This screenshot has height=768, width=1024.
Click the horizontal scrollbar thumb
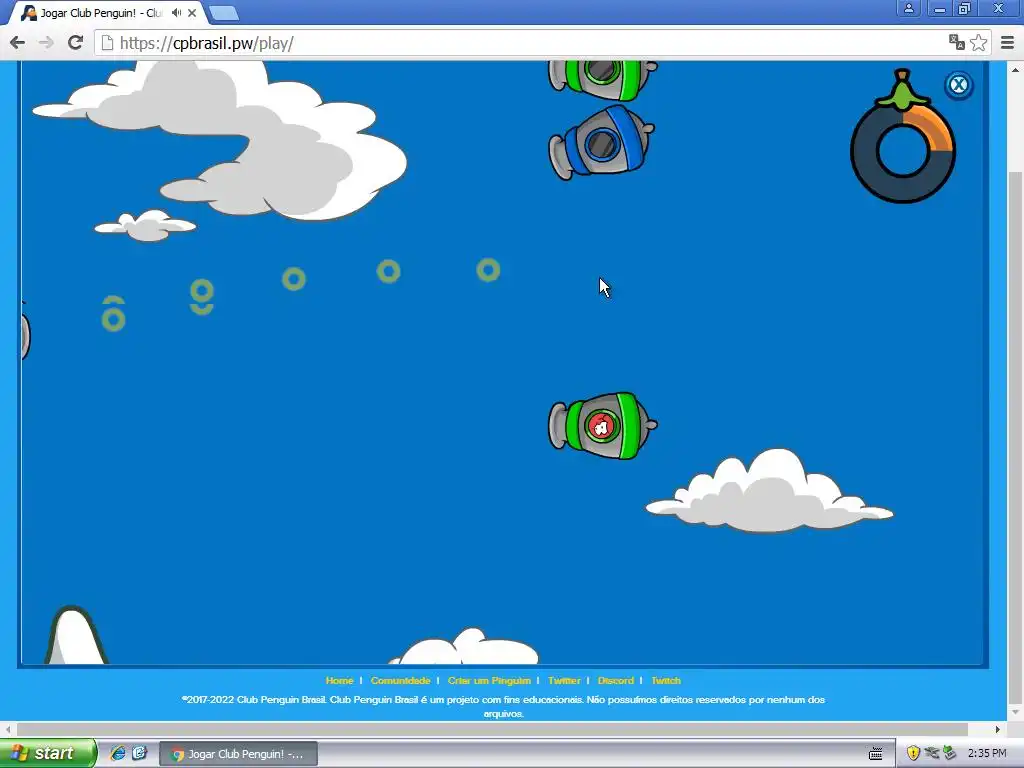[x=492, y=729]
